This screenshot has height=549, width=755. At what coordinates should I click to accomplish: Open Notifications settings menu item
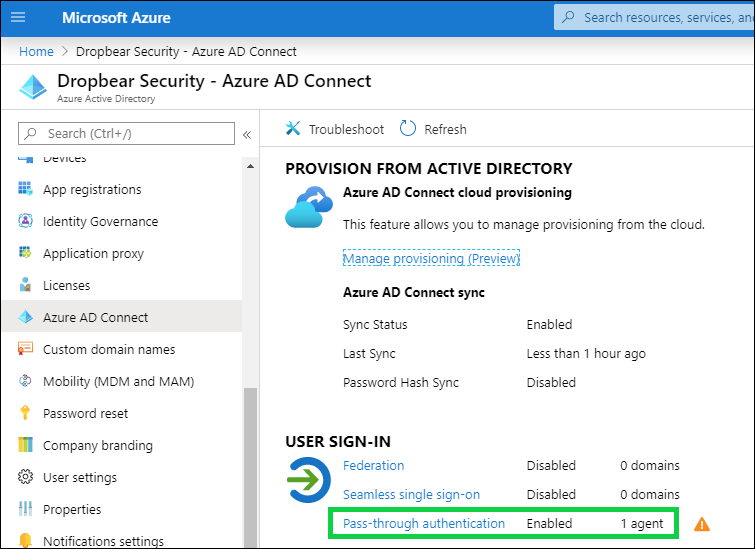tap(121, 540)
